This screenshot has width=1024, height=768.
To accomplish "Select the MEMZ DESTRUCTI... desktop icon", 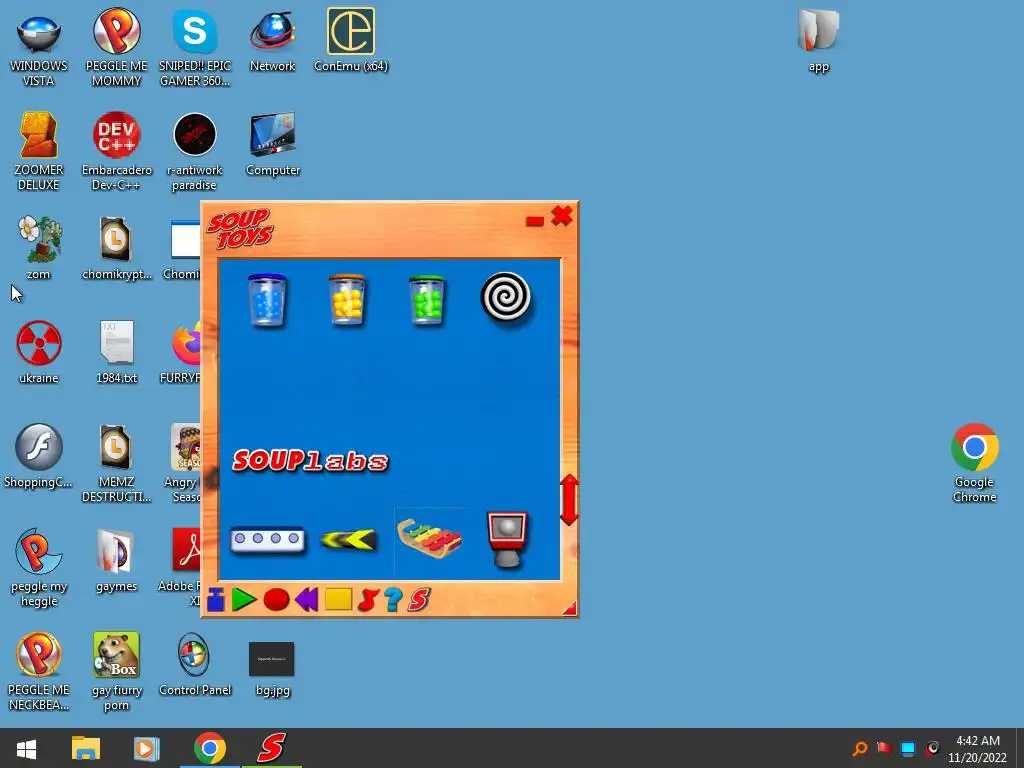I will click(x=116, y=464).
